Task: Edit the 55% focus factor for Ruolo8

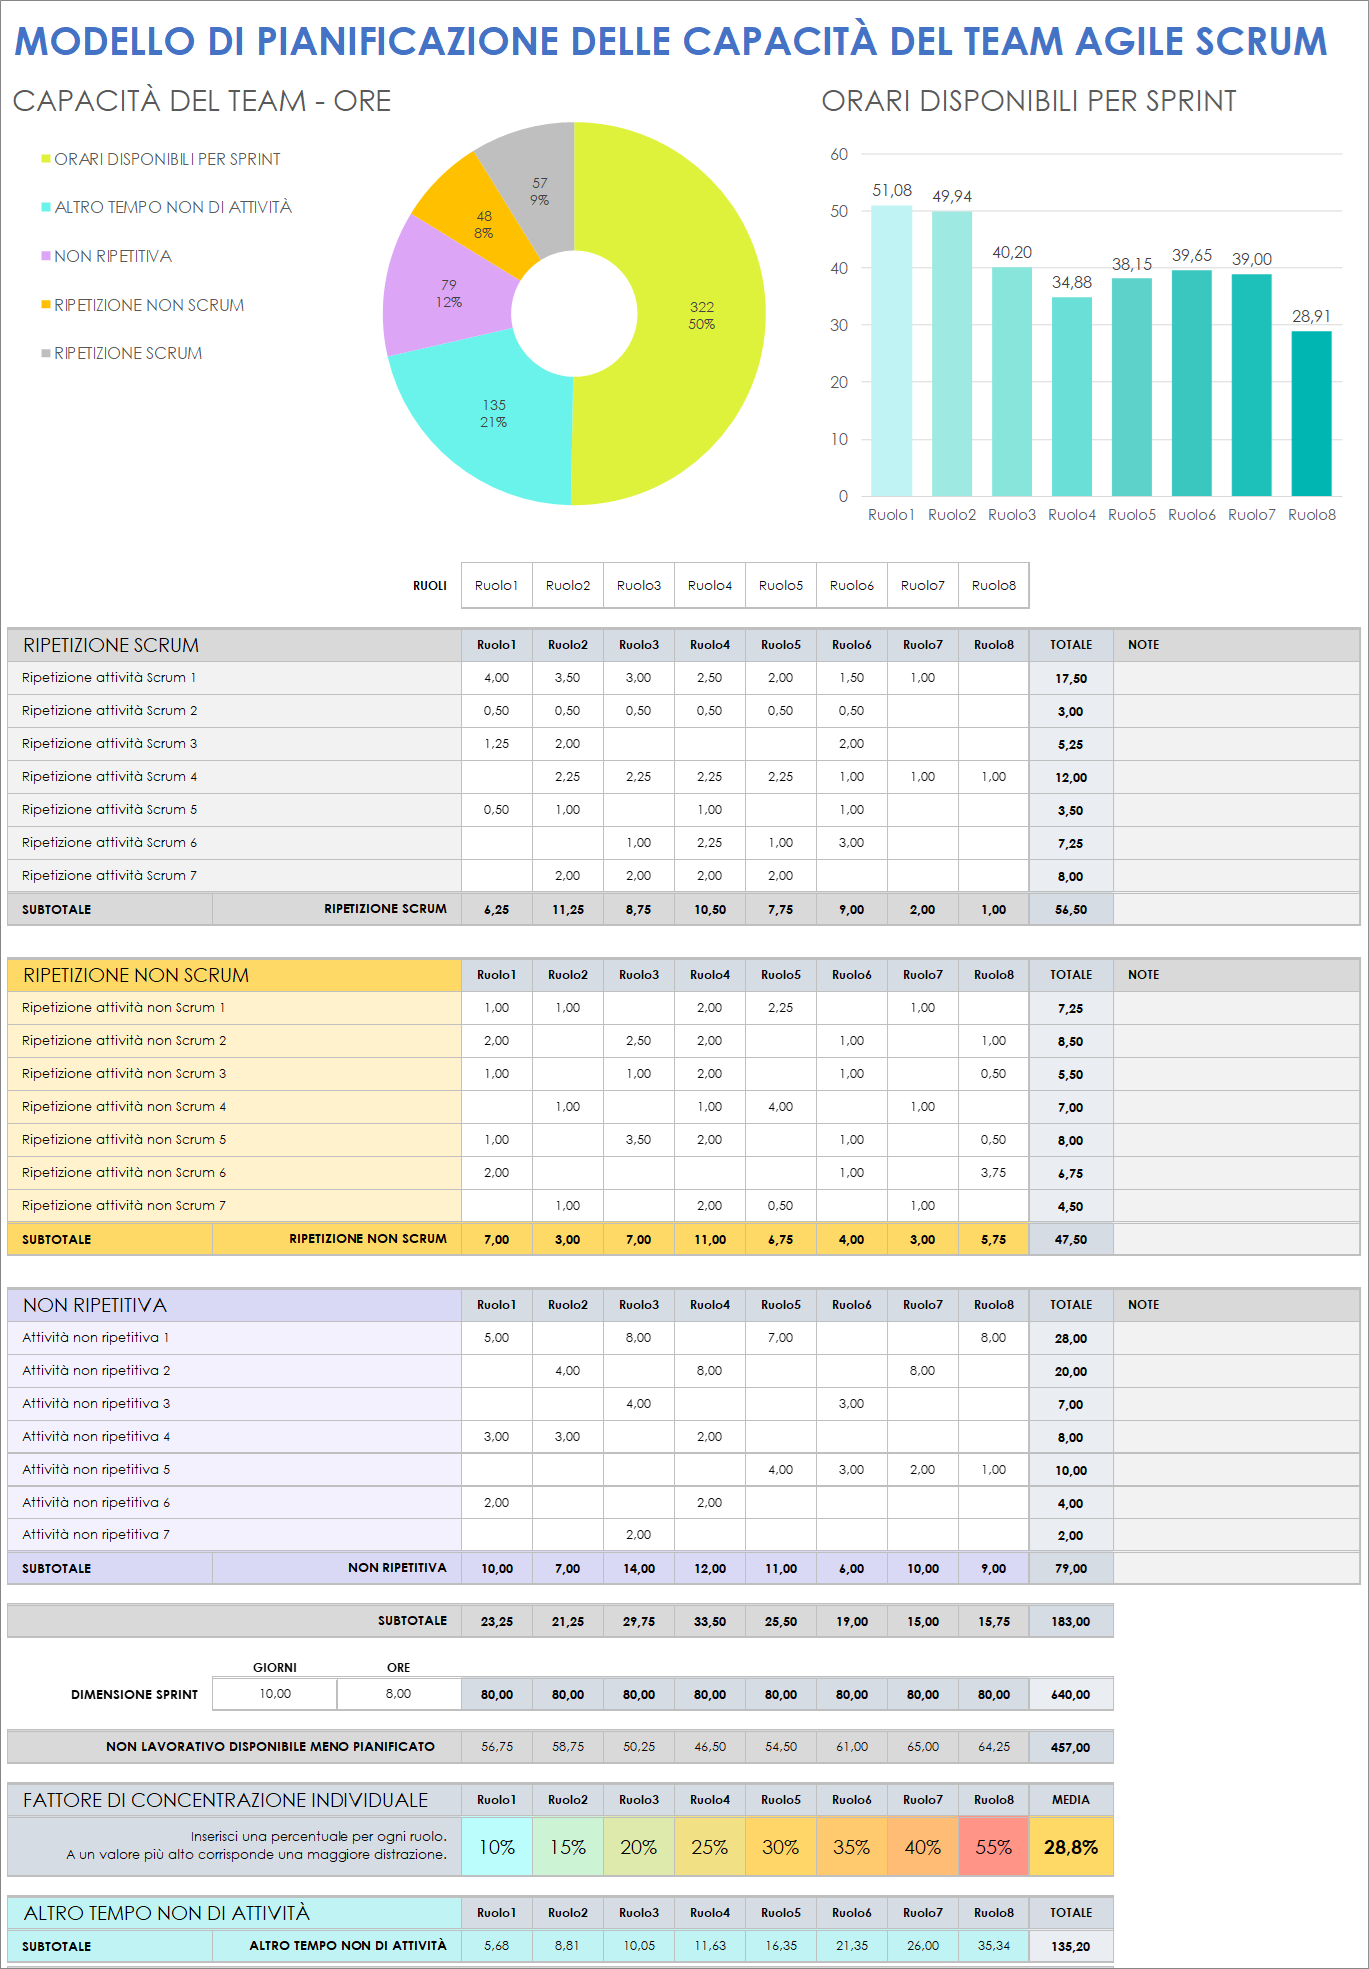Action: (994, 1847)
